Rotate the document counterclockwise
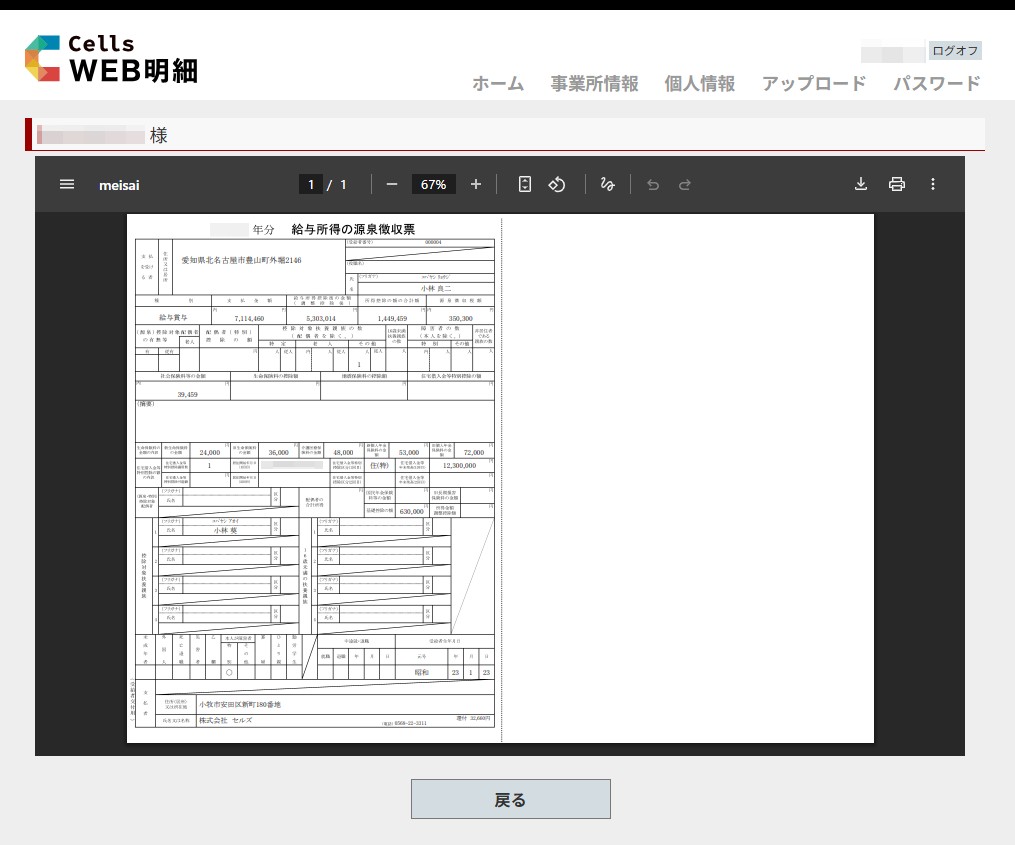1015x845 pixels. (558, 184)
